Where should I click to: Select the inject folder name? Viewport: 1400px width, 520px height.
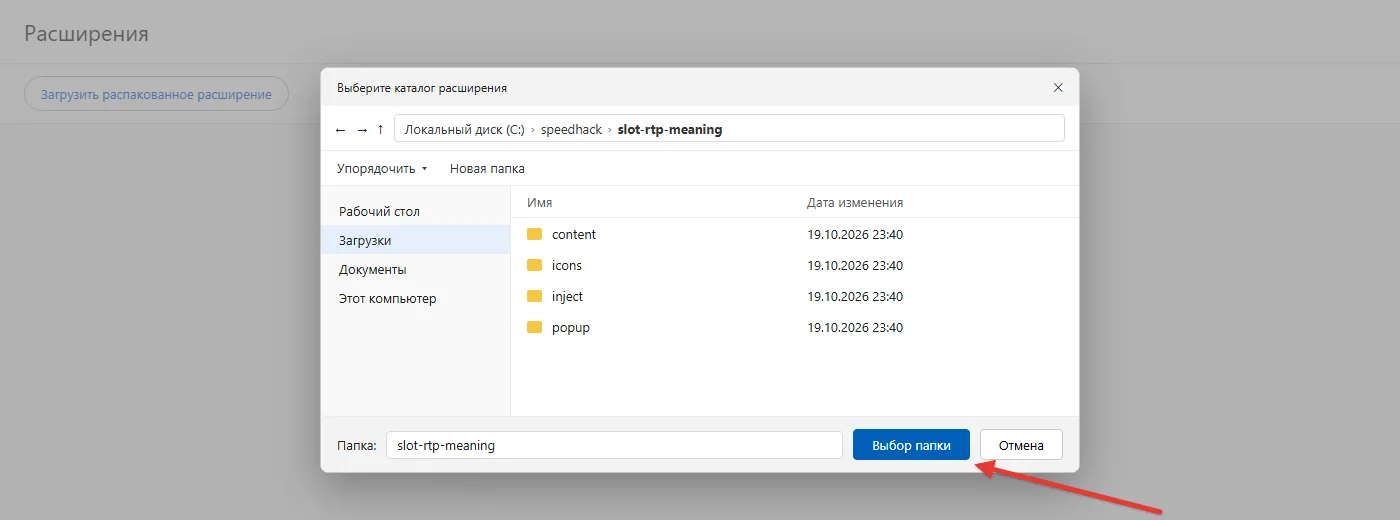pyautogui.click(x=567, y=297)
